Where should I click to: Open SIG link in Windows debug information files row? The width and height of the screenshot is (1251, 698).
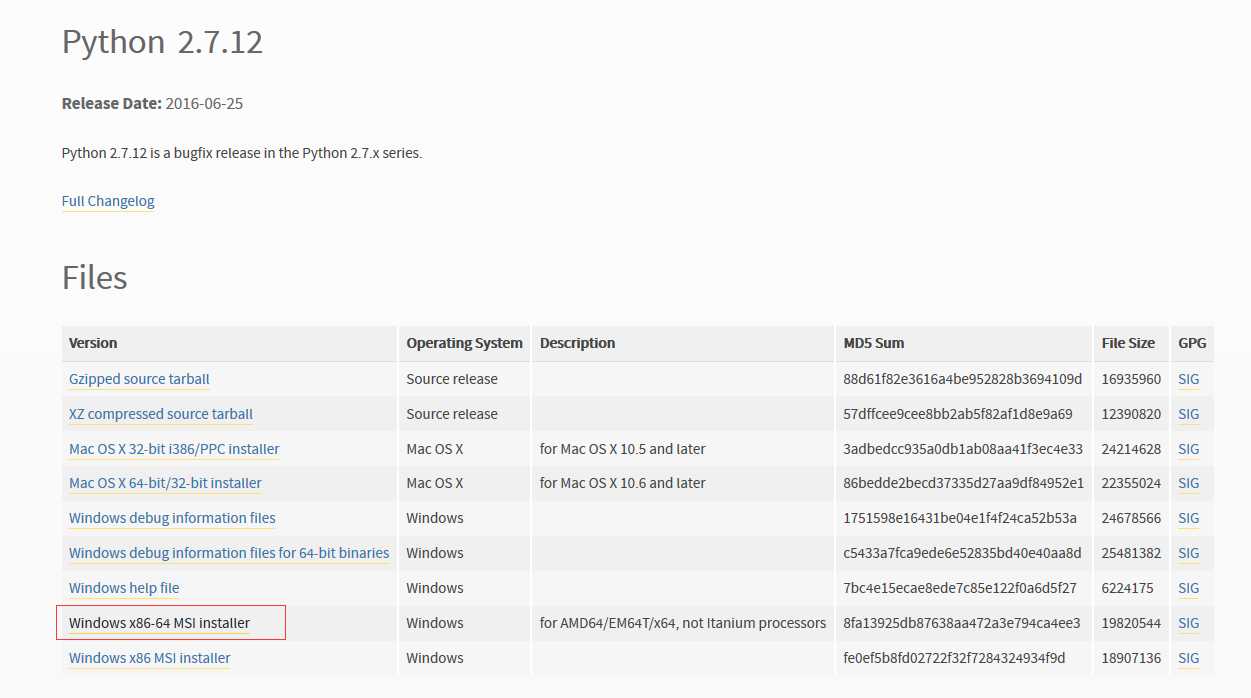pyautogui.click(x=1188, y=518)
